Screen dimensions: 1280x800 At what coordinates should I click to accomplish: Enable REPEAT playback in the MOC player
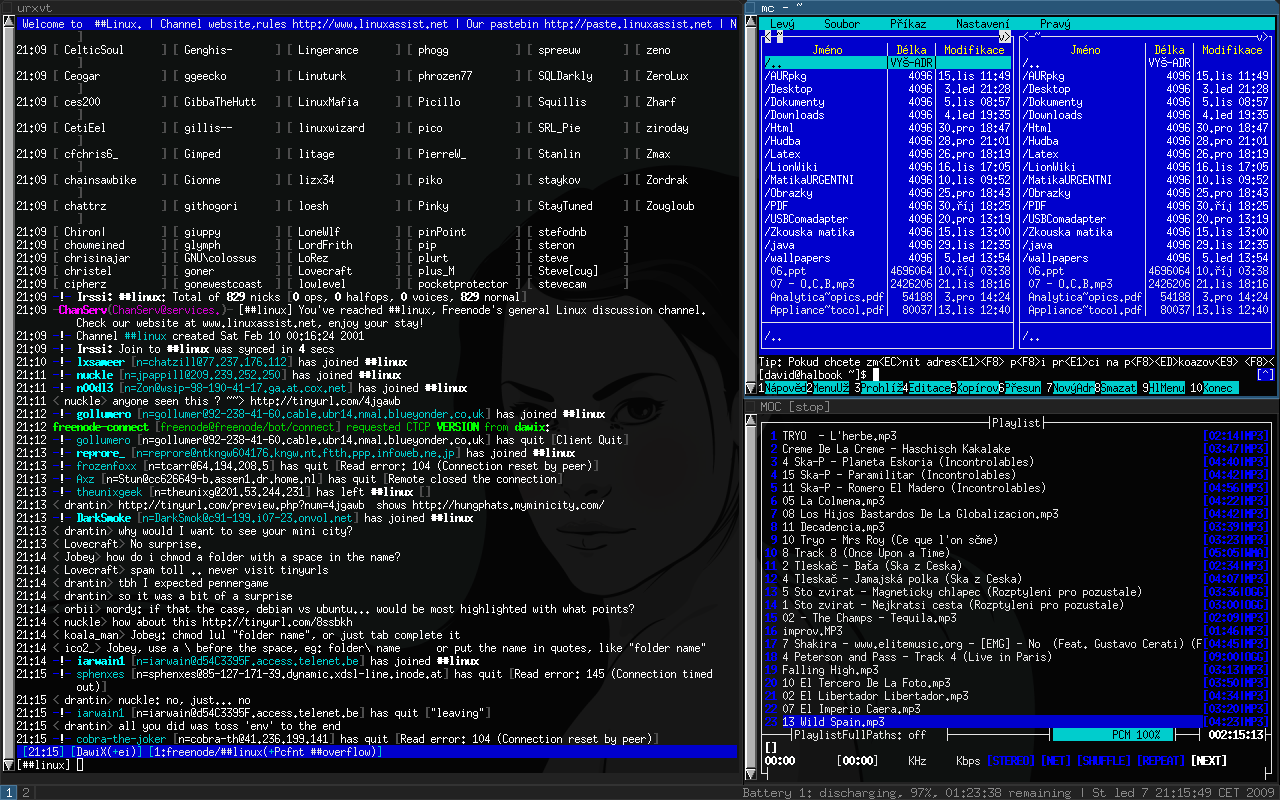[1161, 760]
